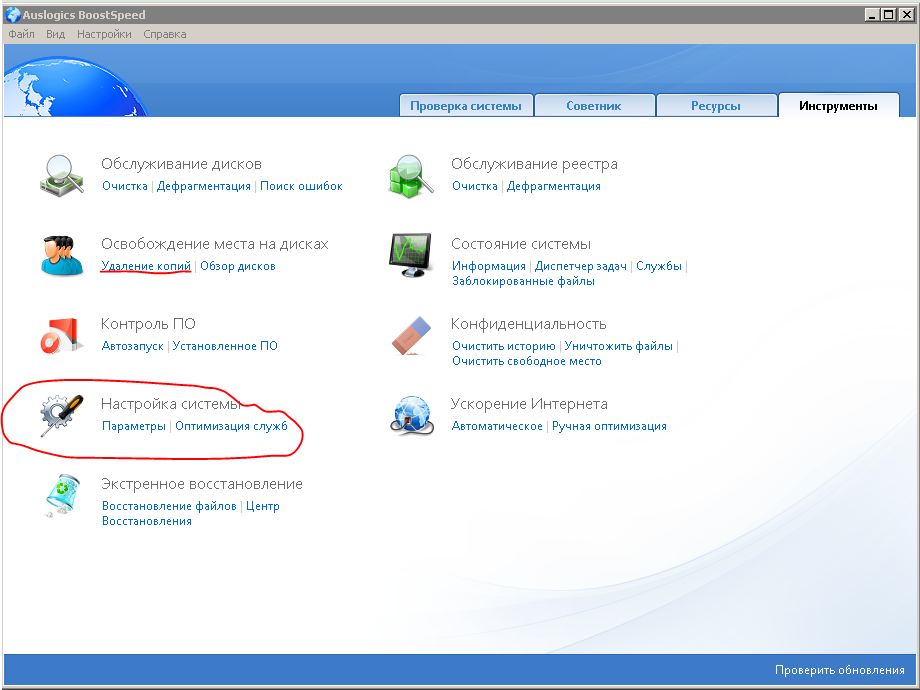
Task: Click the Ускорение Интернета heading
Action: [529, 404]
